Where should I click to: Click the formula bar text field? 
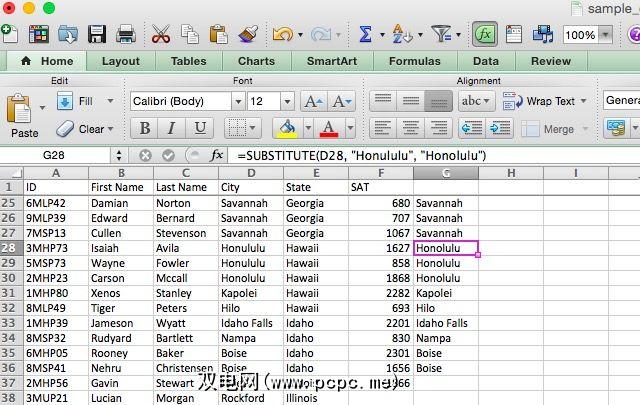tap(430, 156)
